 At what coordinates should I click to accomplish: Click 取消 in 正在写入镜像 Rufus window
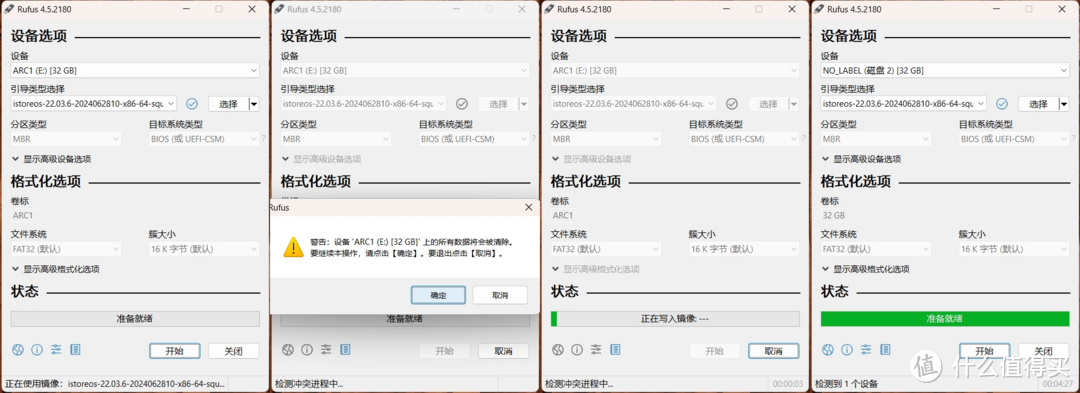coord(774,351)
